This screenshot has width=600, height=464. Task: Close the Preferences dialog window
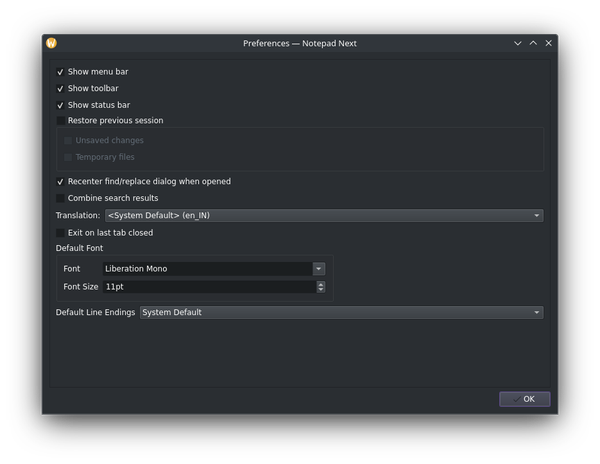pyautogui.click(x=549, y=43)
